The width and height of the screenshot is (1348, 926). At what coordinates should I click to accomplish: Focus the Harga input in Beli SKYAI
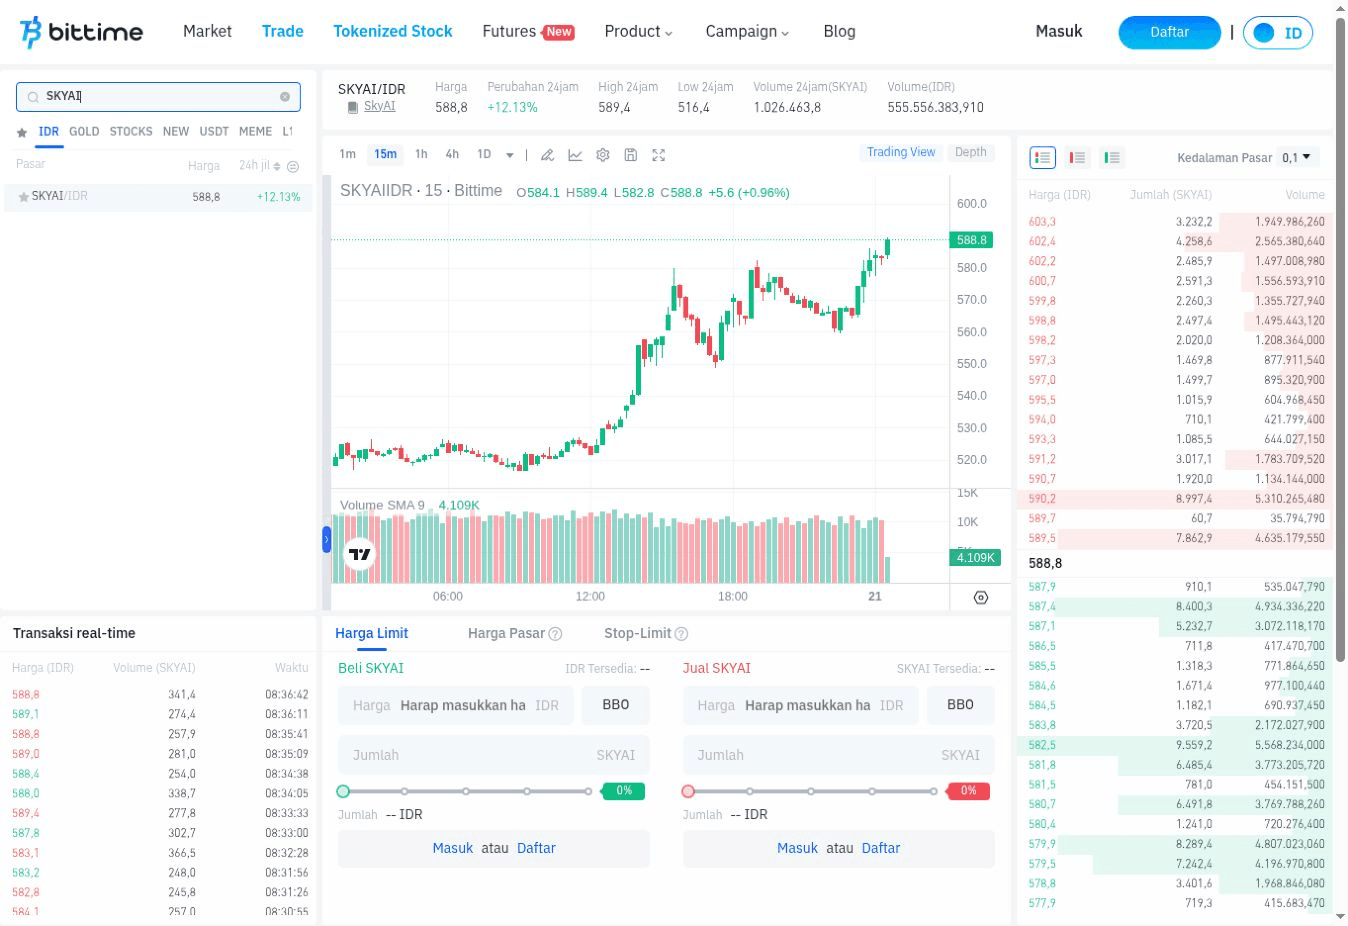(456, 705)
